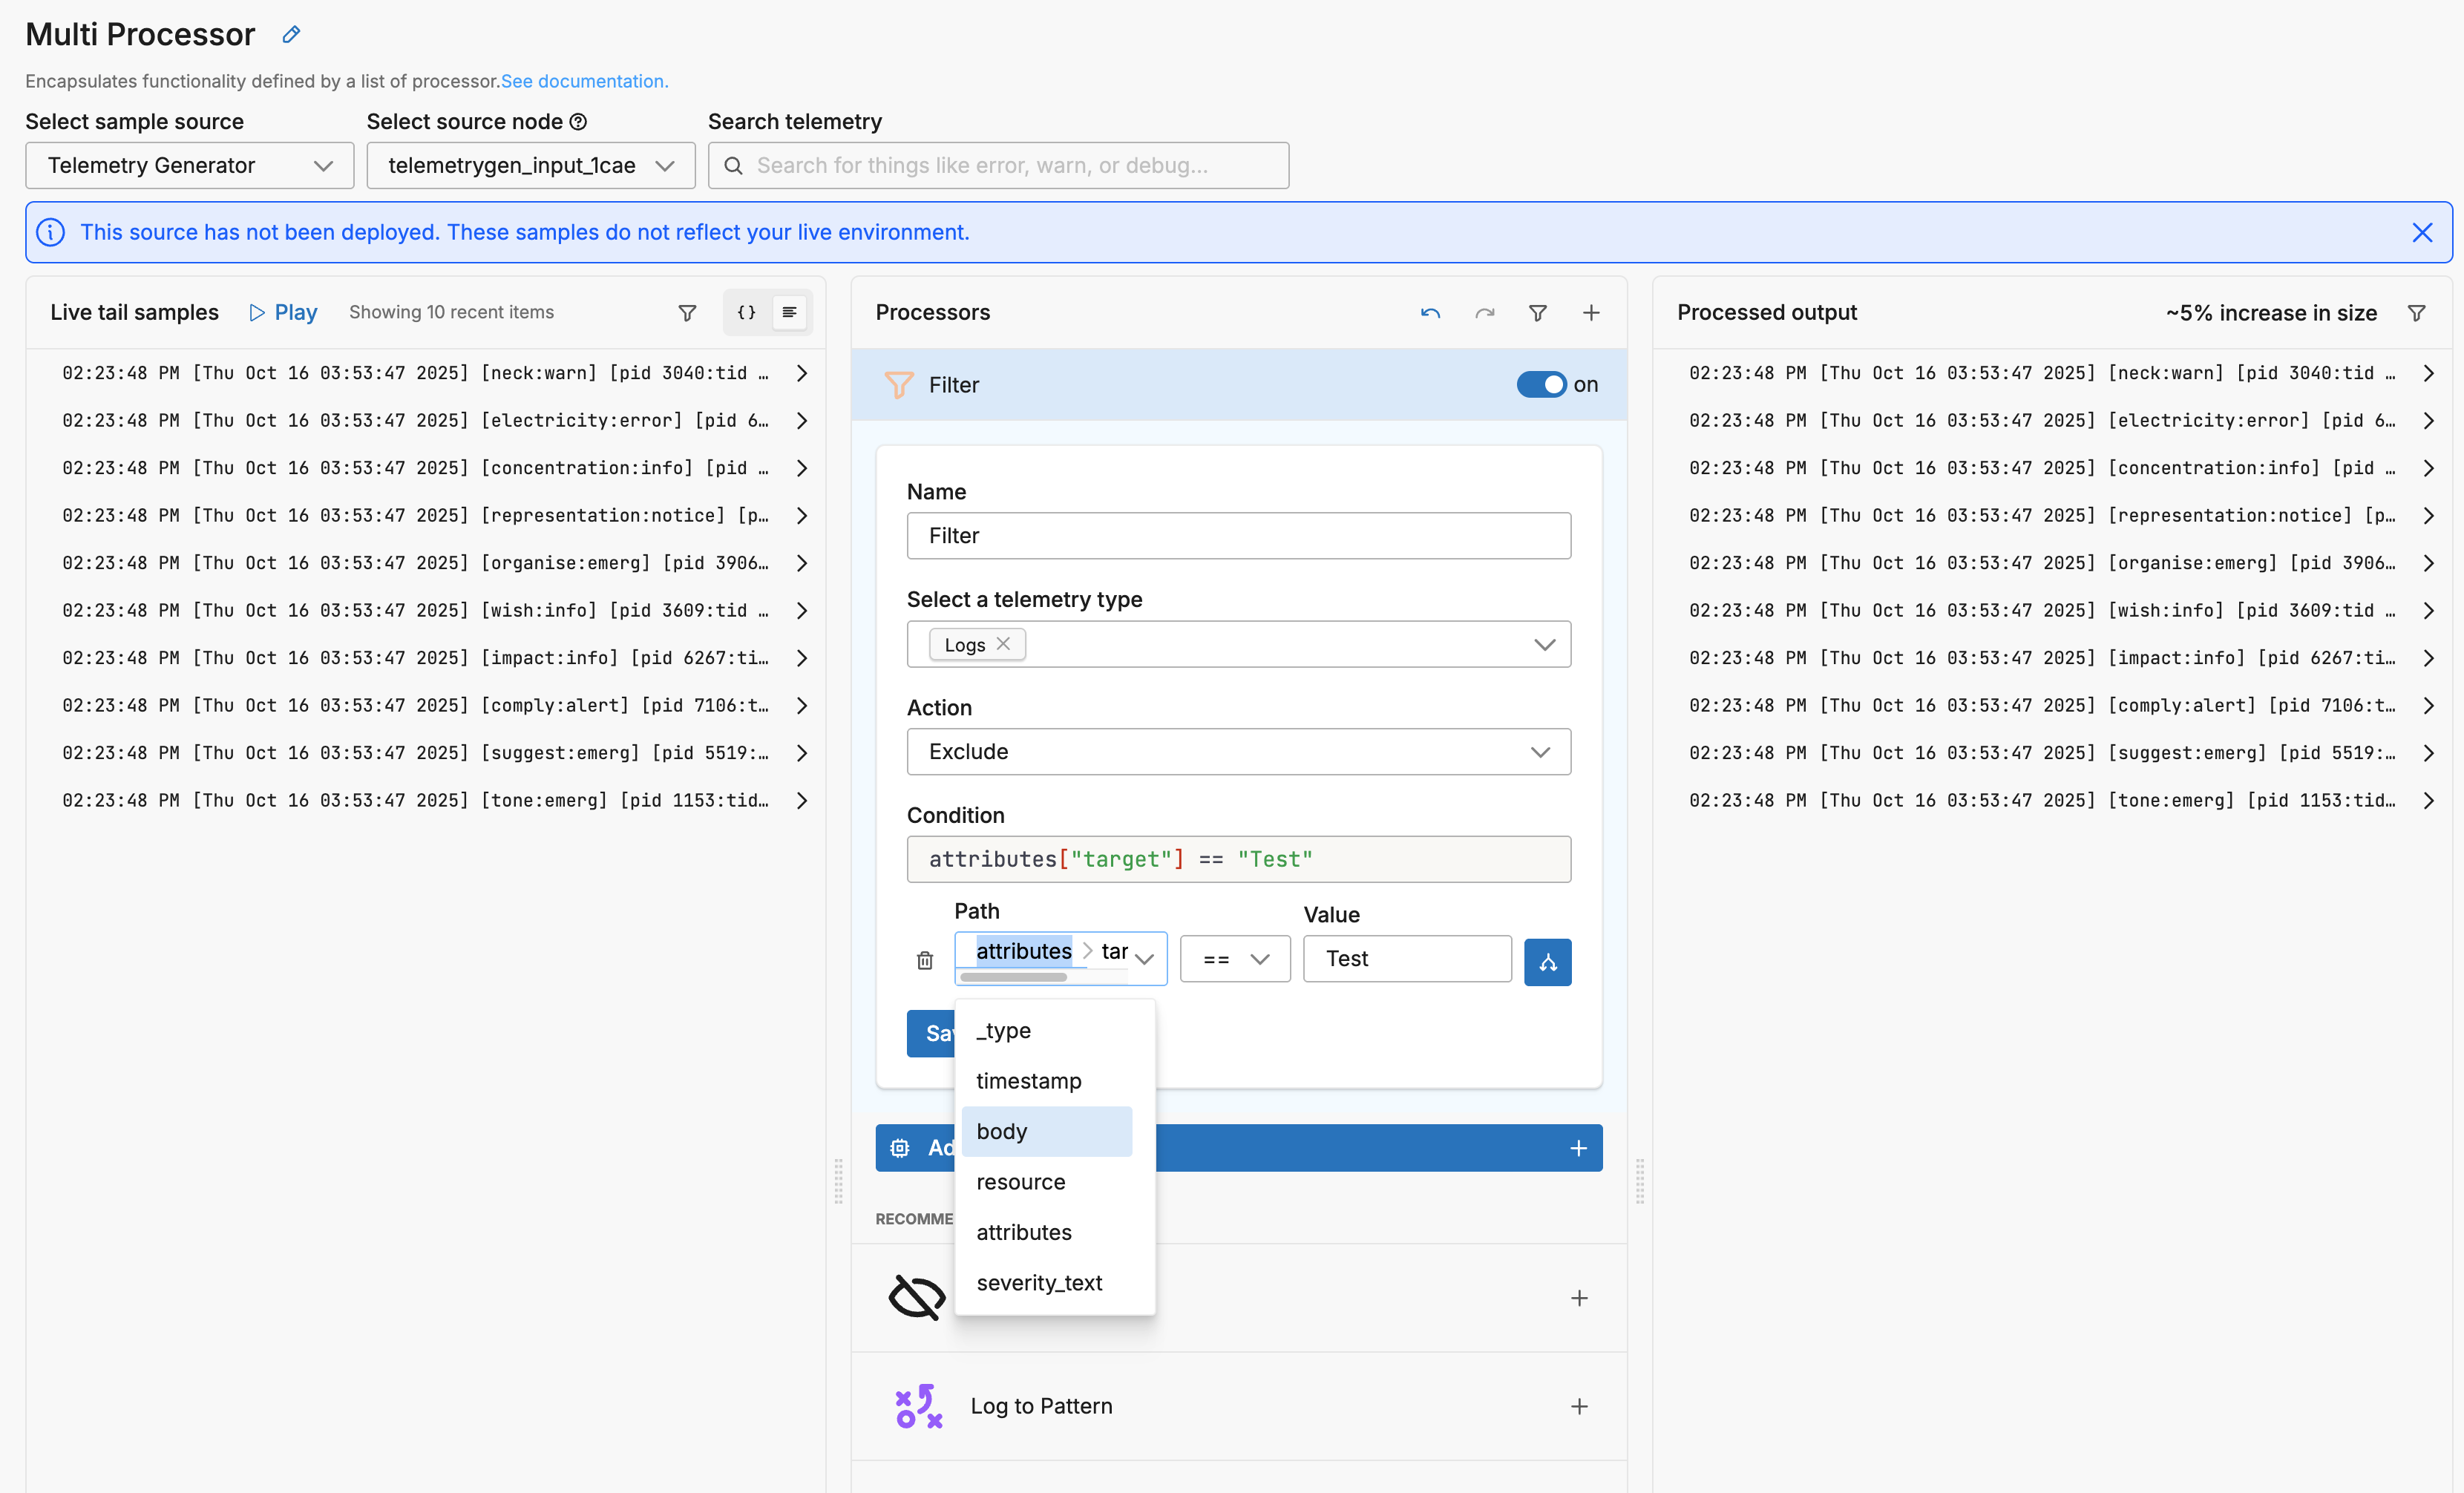Click the Search telemetry input field
Screen dimensions: 2464x1493
(x=1000, y=166)
